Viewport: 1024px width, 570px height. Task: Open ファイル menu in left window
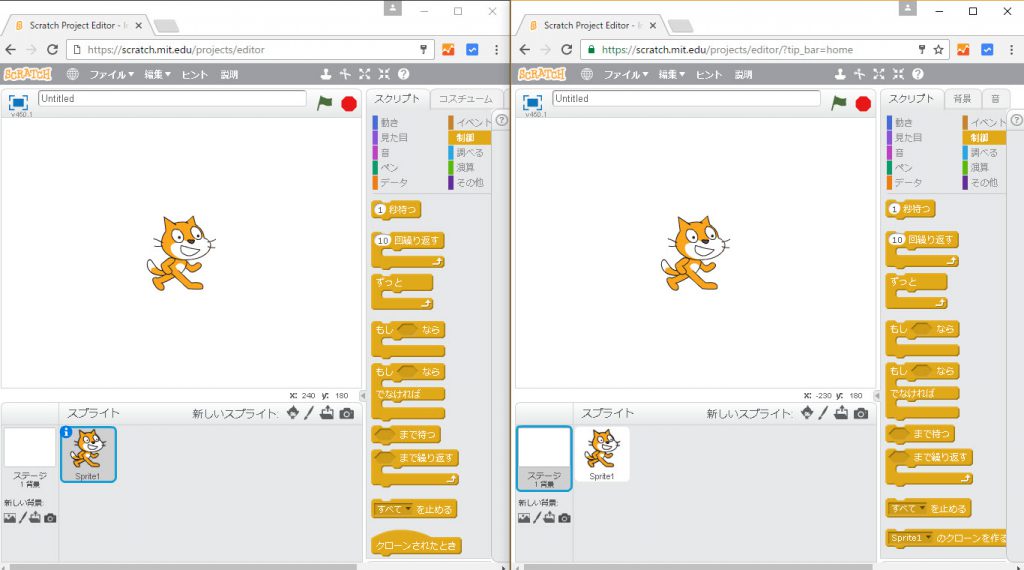tap(111, 74)
